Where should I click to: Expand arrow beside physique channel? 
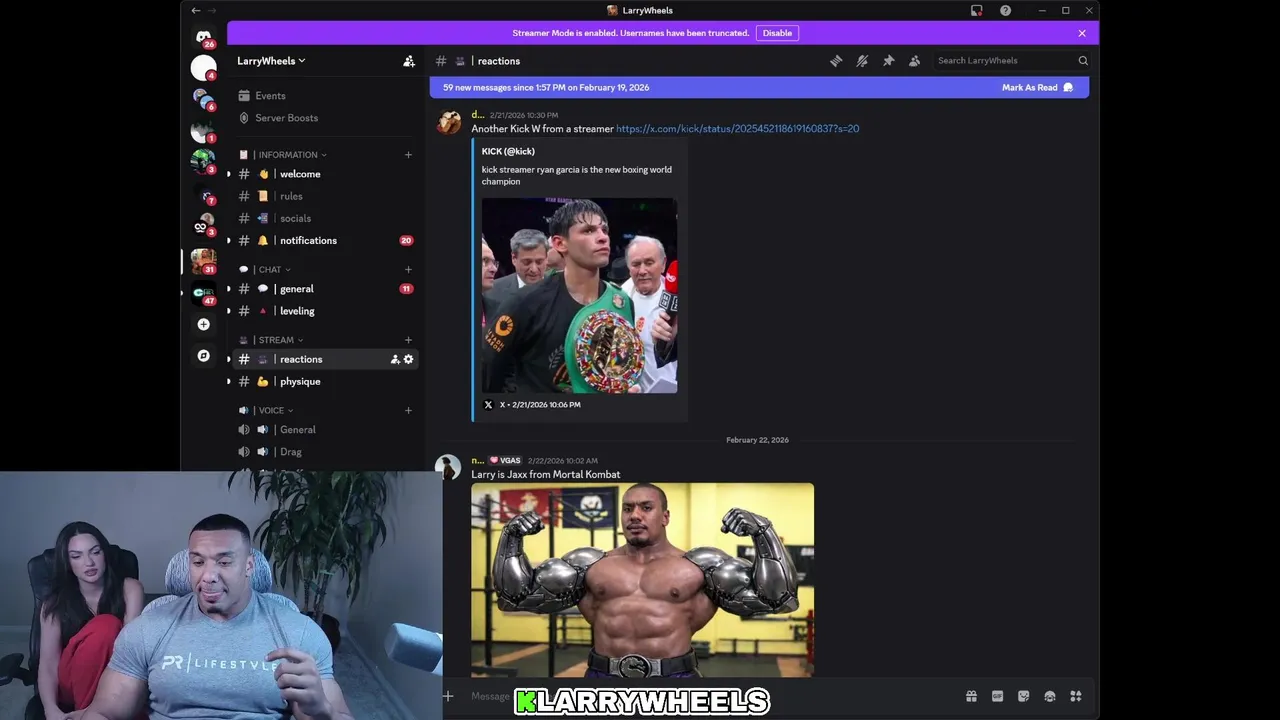(229, 381)
